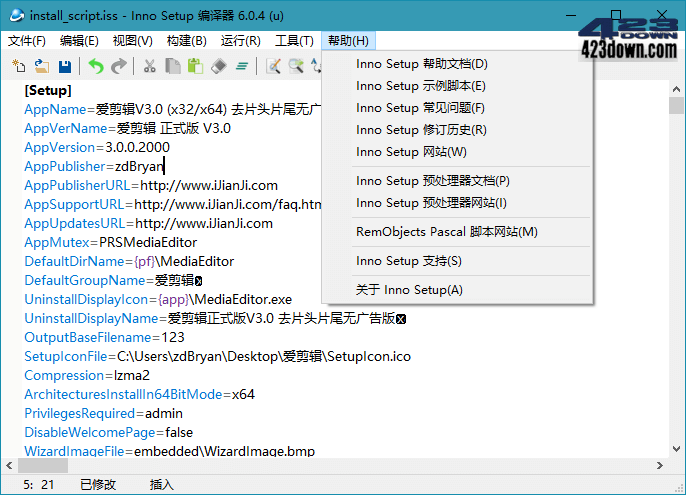This screenshot has width=686, height=495.
Task: Place cursor in AppPublisher=zdBryan line
Action: click(x=94, y=166)
